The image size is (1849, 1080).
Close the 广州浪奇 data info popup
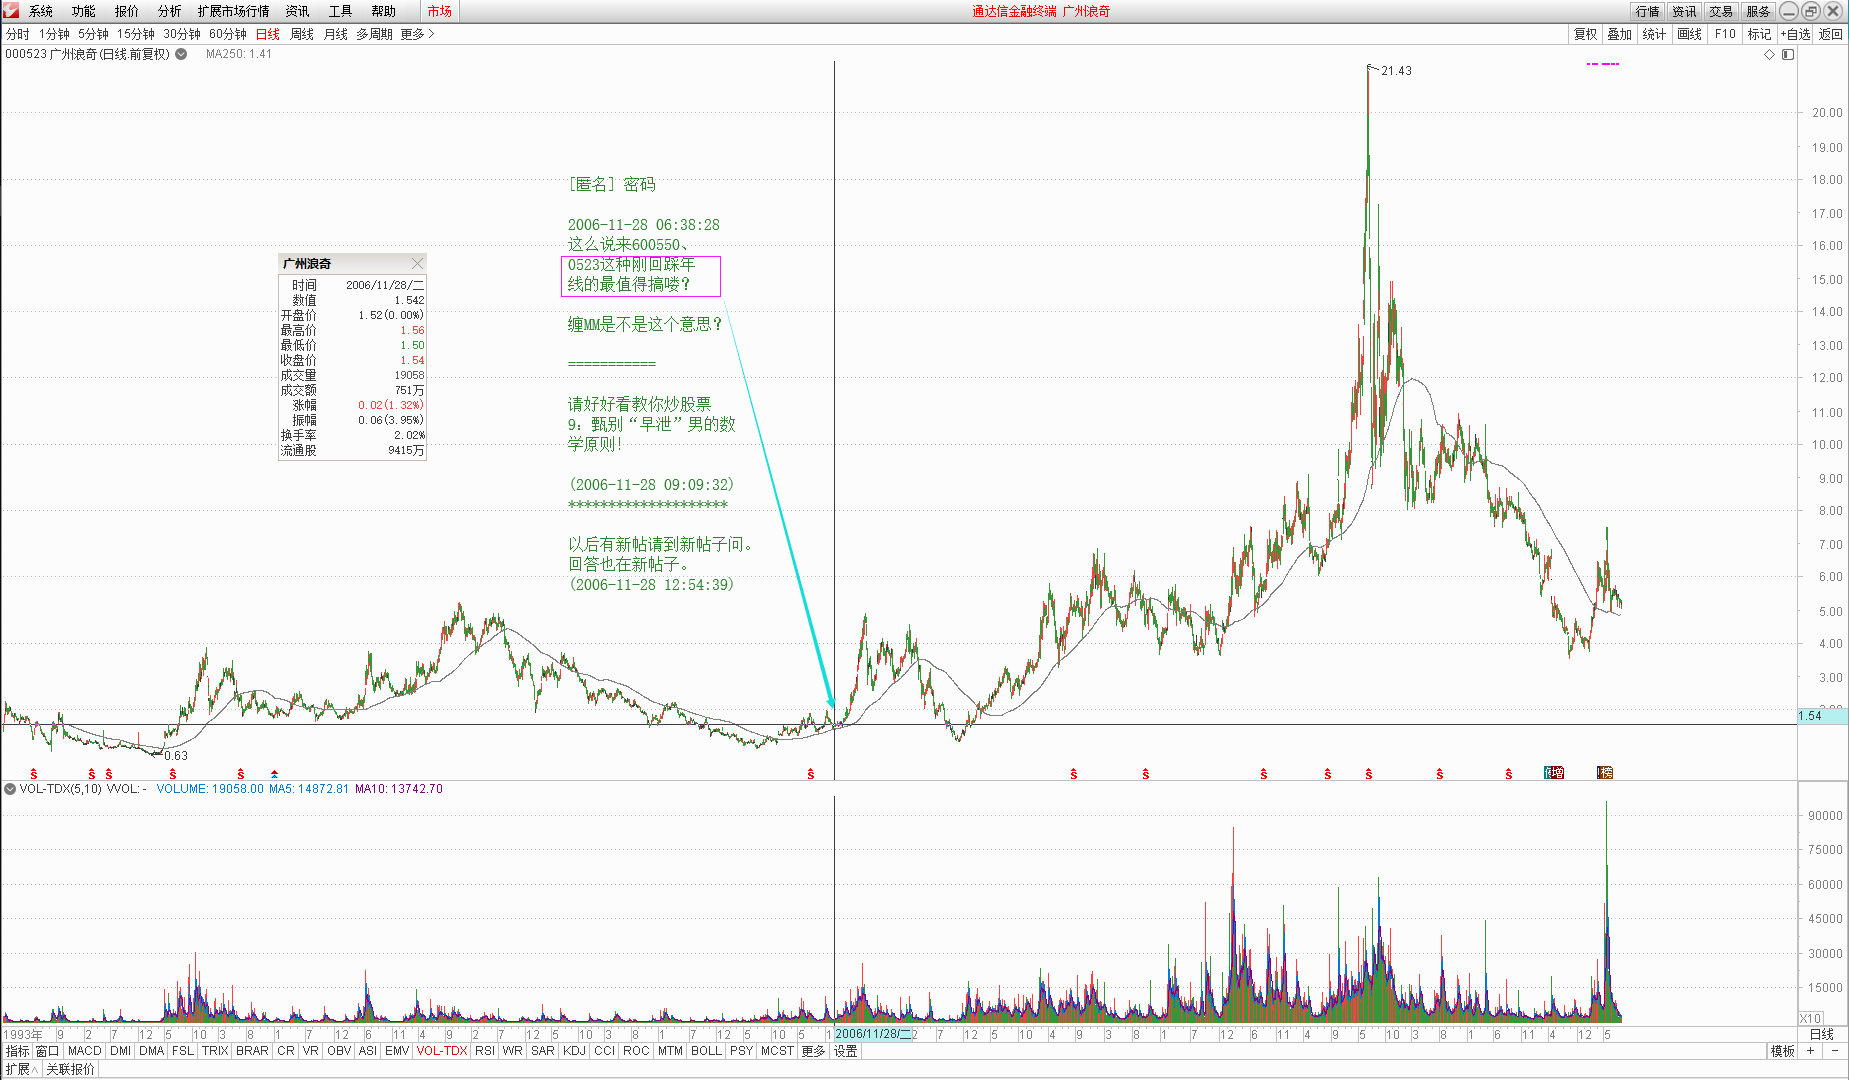[417, 263]
